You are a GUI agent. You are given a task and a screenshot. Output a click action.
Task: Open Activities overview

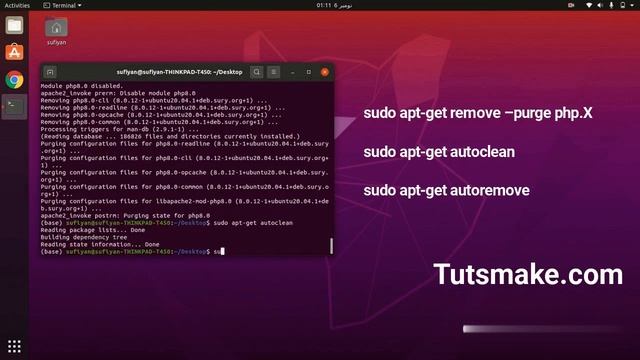[17, 5]
